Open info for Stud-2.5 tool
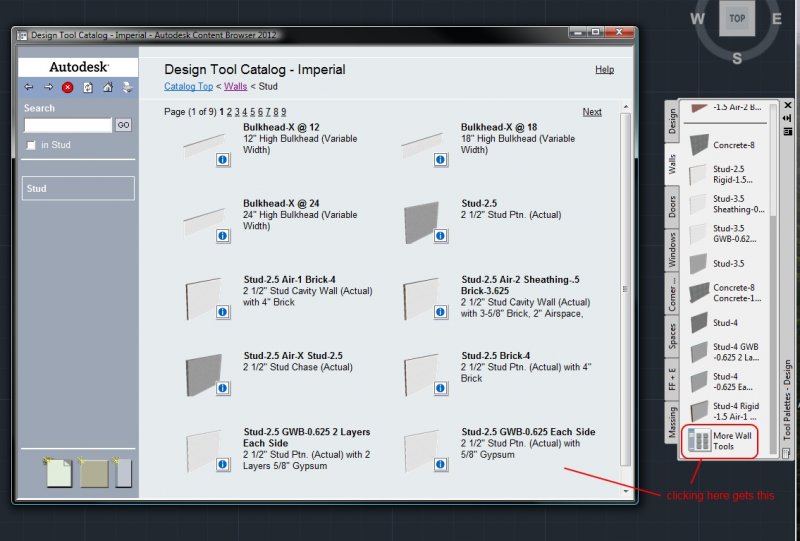800x541 pixels. pos(441,236)
